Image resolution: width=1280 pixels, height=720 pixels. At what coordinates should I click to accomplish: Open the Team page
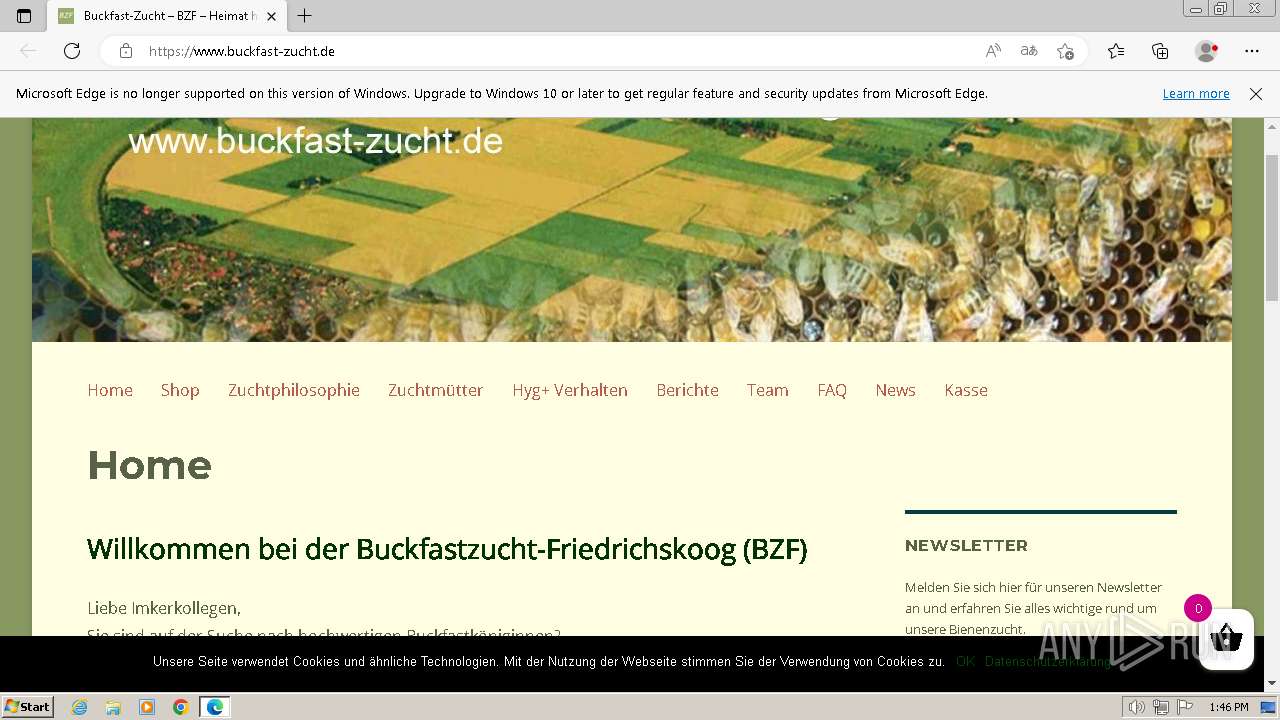click(x=768, y=390)
